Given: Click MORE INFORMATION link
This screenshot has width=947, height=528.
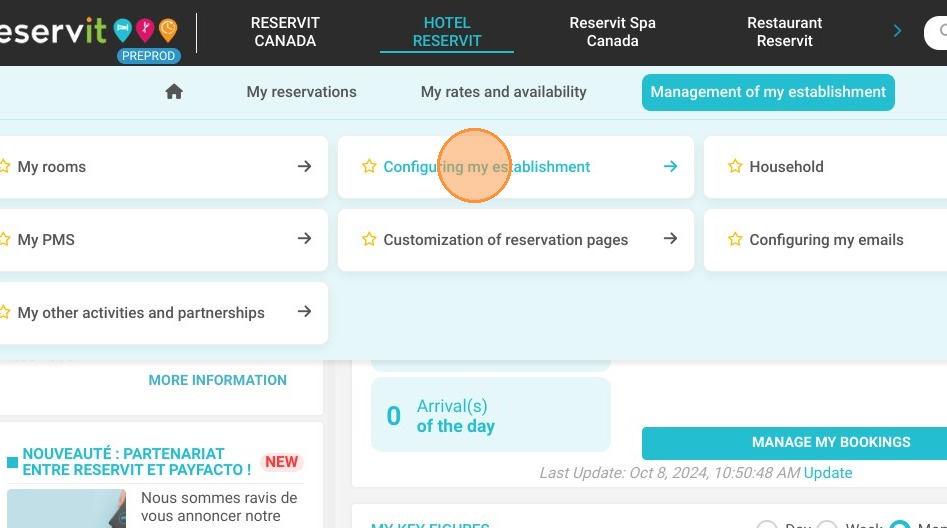Looking at the screenshot, I should pyautogui.click(x=217, y=380).
